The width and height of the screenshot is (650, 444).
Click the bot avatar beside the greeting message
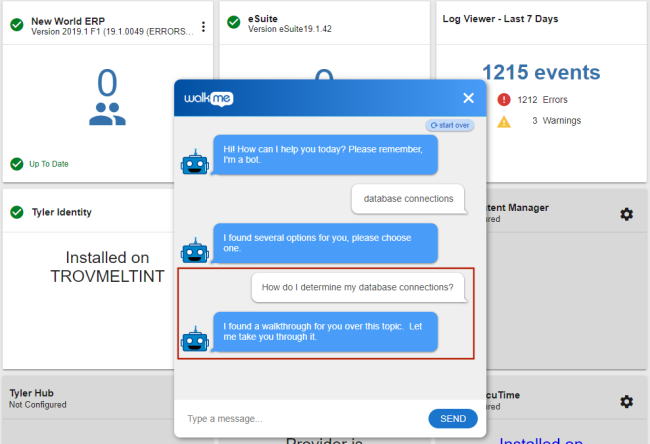tap(195, 162)
